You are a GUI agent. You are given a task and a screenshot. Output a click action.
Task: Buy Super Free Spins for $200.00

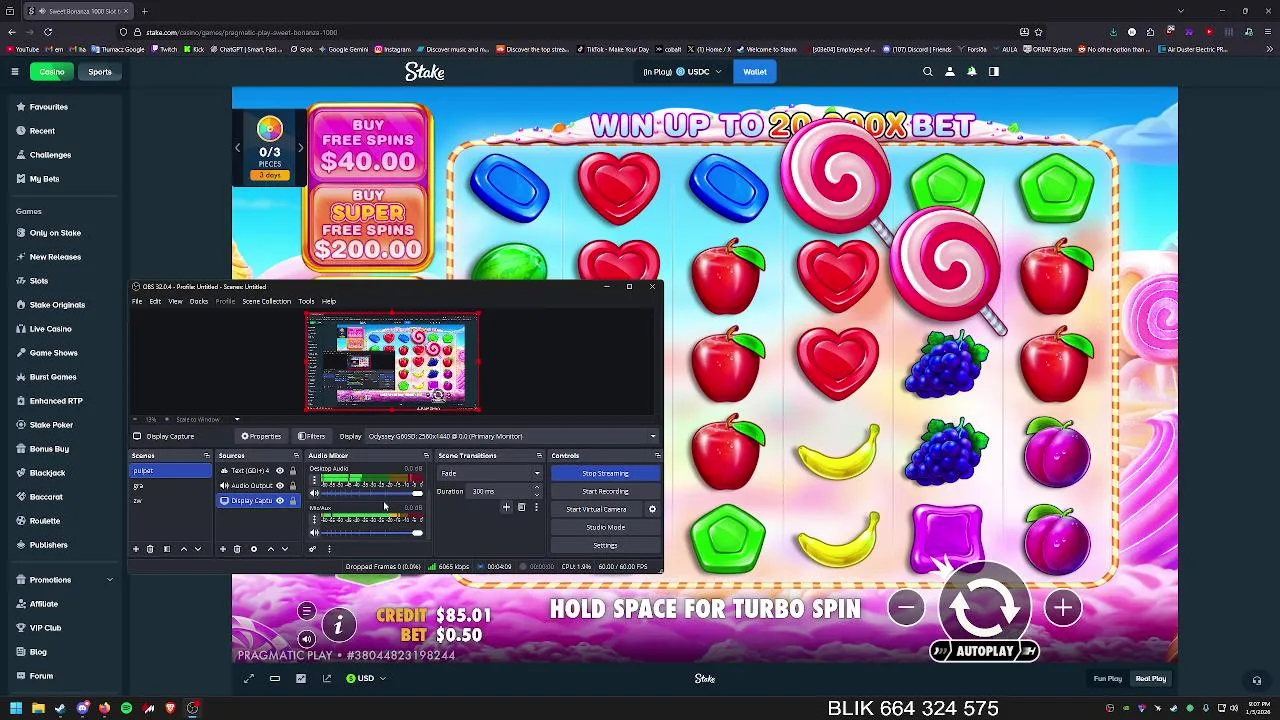click(368, 226)
